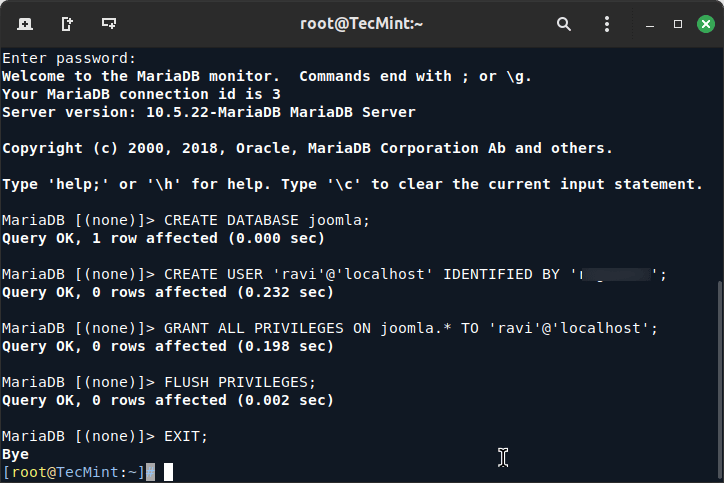Click the redacted password in CREATE USER line

tap(616, 274)
